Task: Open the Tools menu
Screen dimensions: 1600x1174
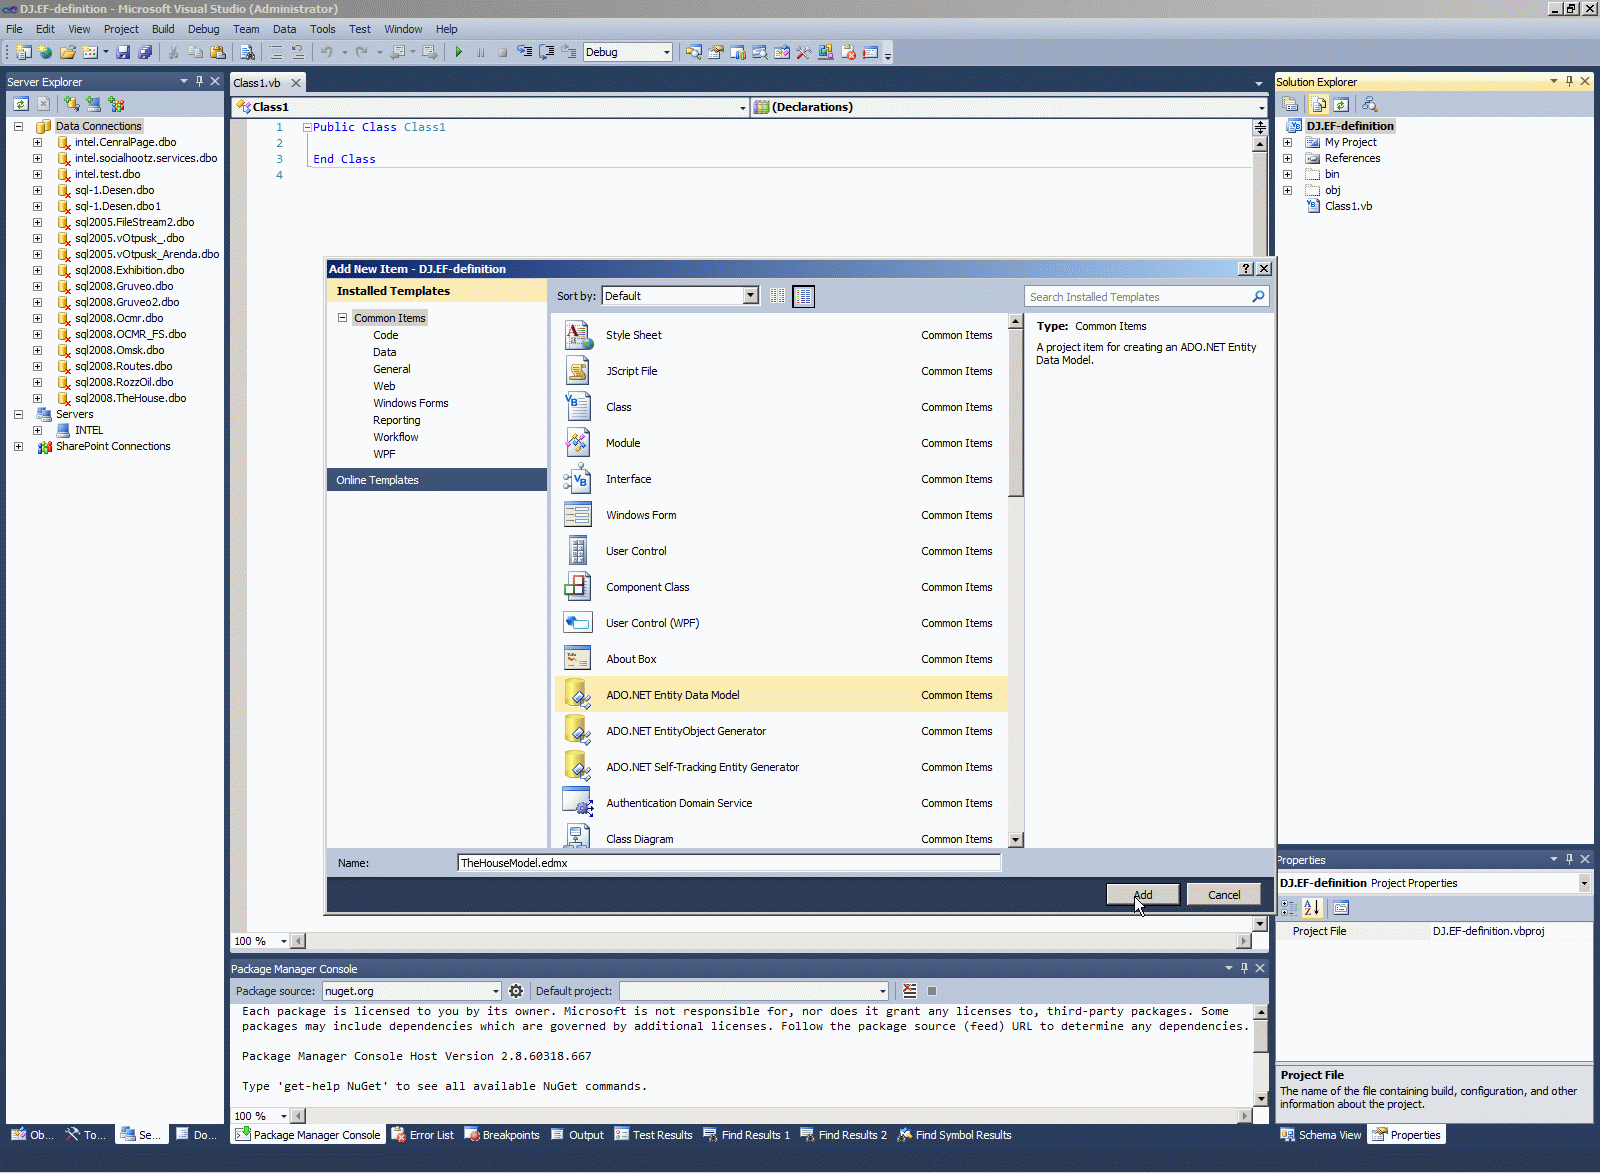Action: click(322, 29)
